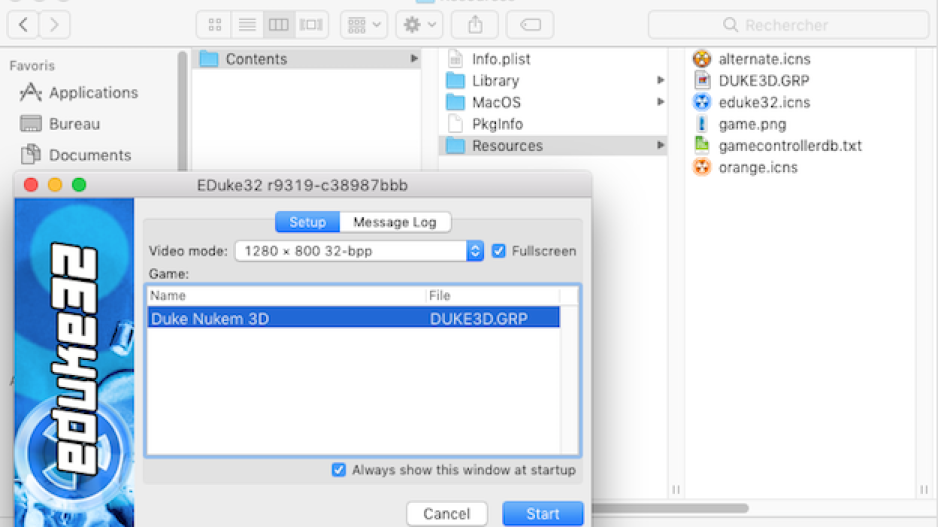Open the gear action menu
The width and height of the screenshot is (938, 527).
point(419,25)
